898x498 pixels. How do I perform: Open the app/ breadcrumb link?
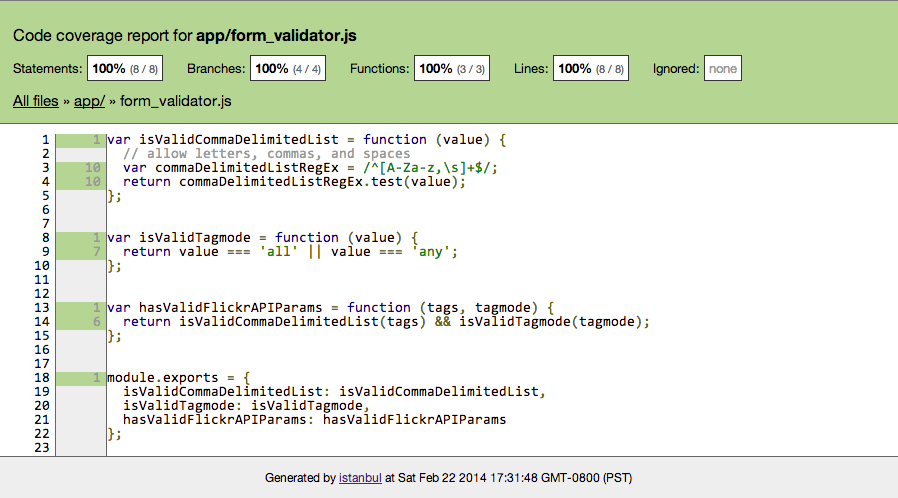(89, 101)
